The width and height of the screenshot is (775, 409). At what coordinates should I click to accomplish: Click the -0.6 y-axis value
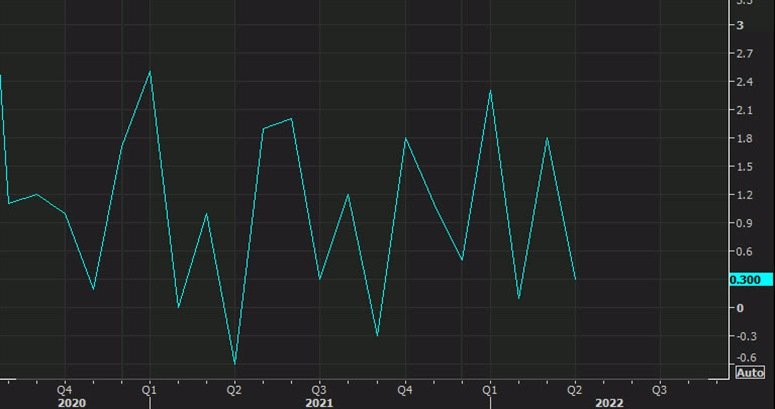pyautogui.click(x=746, y=357)
